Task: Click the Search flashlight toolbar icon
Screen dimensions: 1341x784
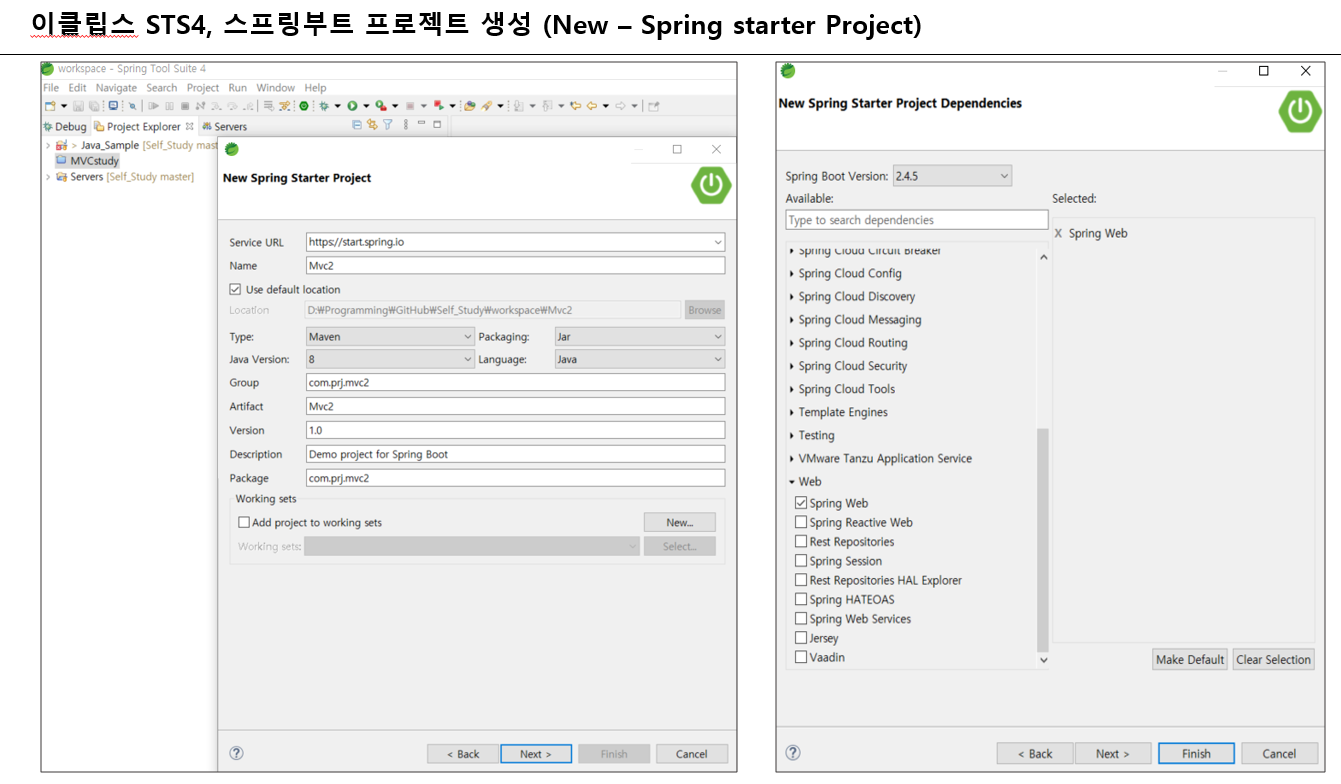Action: tap(487, 106)
